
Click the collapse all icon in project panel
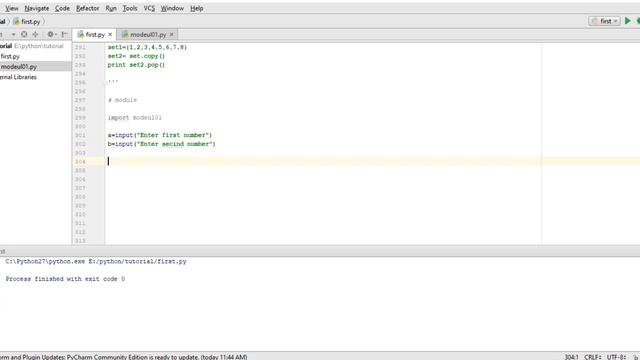36,35
